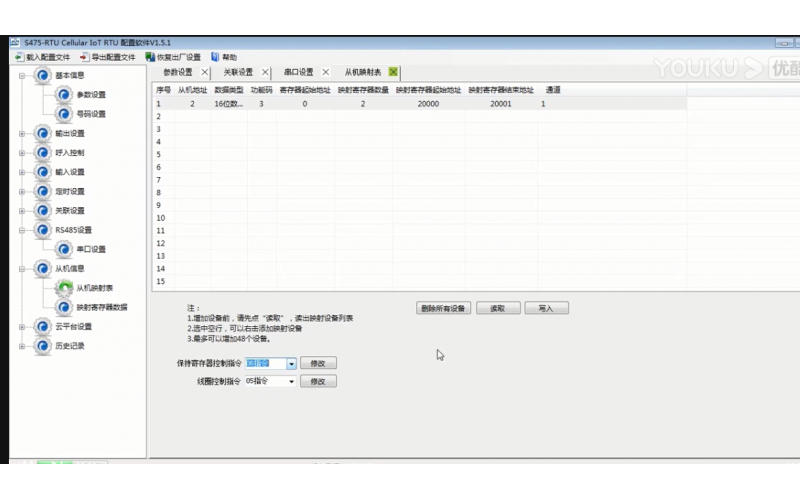This screenshot has width=800, height=500.
Task: Close the 关联设置 tab with its X
Action: [x=265, y=72]
